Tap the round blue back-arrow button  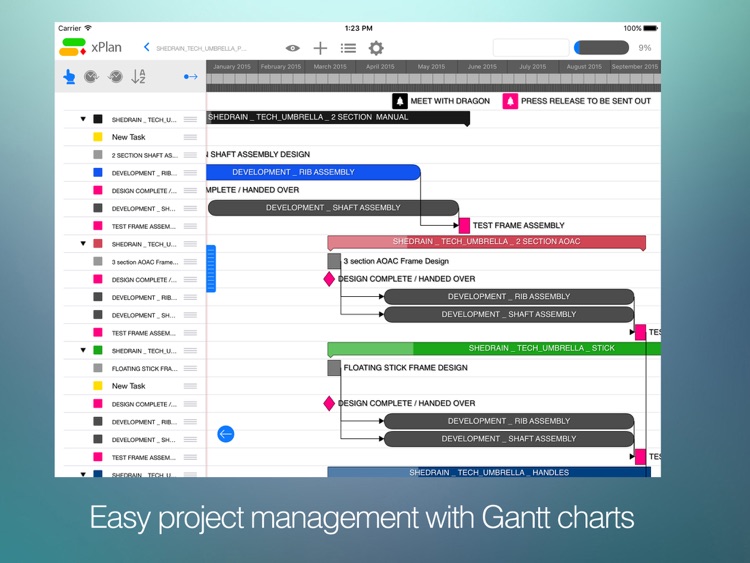point(226,434)
